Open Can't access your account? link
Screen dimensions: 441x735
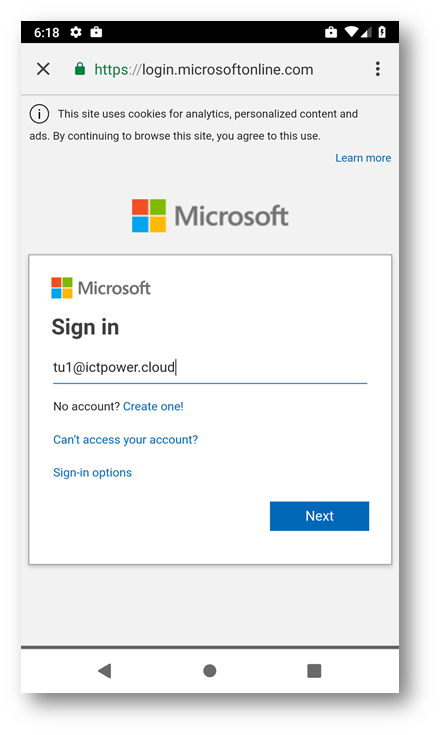pyautogui.click(x=125, y=440)
